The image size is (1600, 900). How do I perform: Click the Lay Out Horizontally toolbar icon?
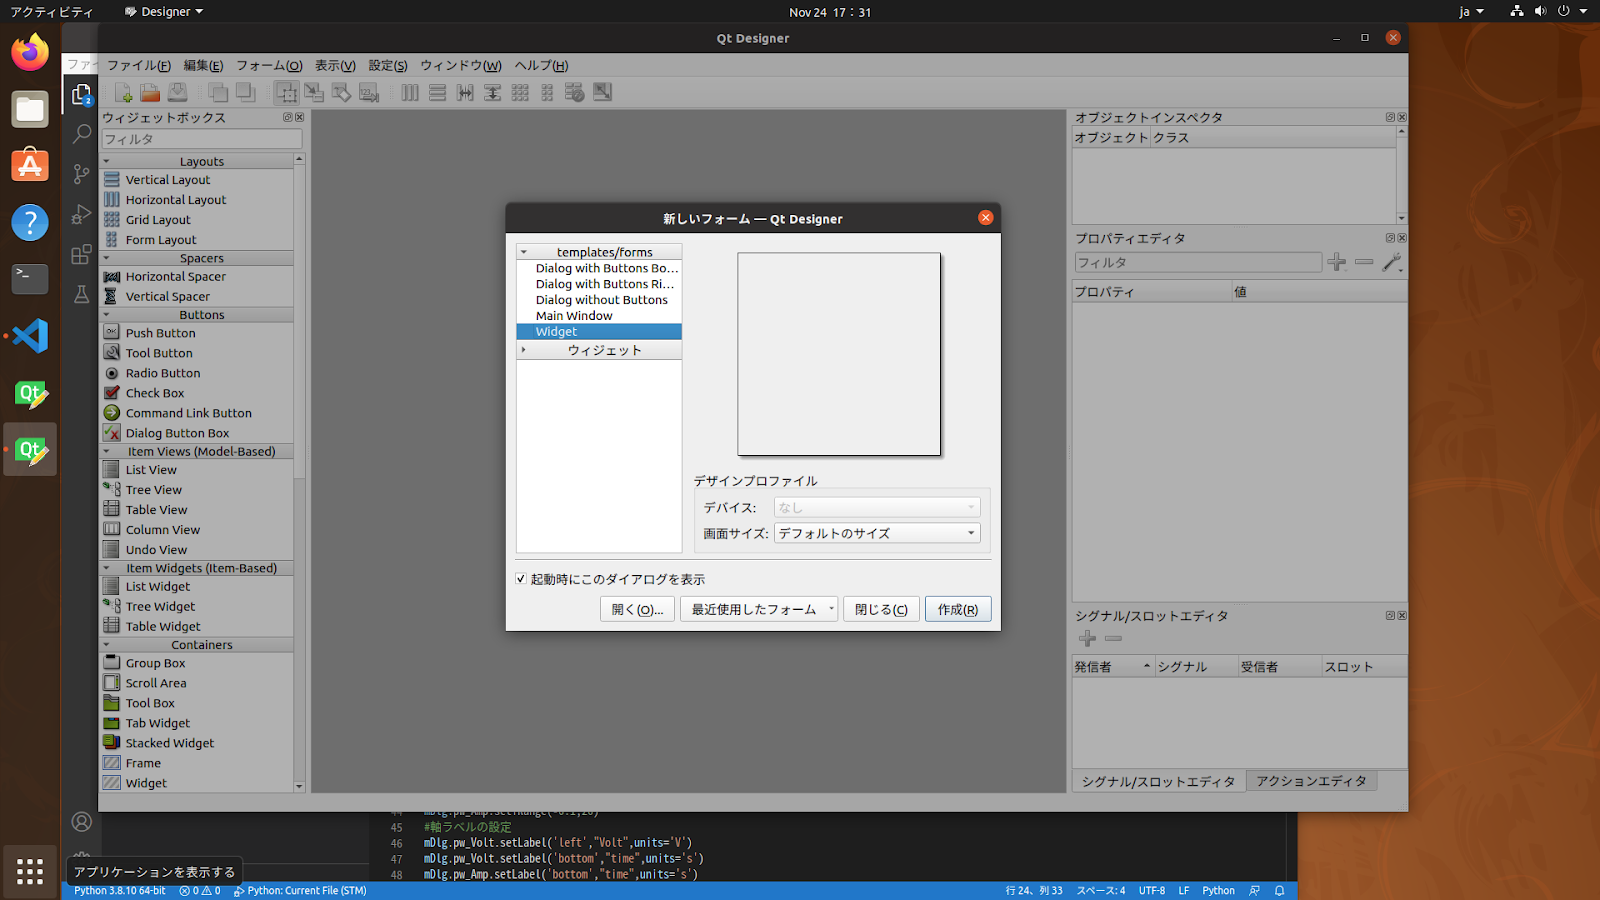pos(410,93)
